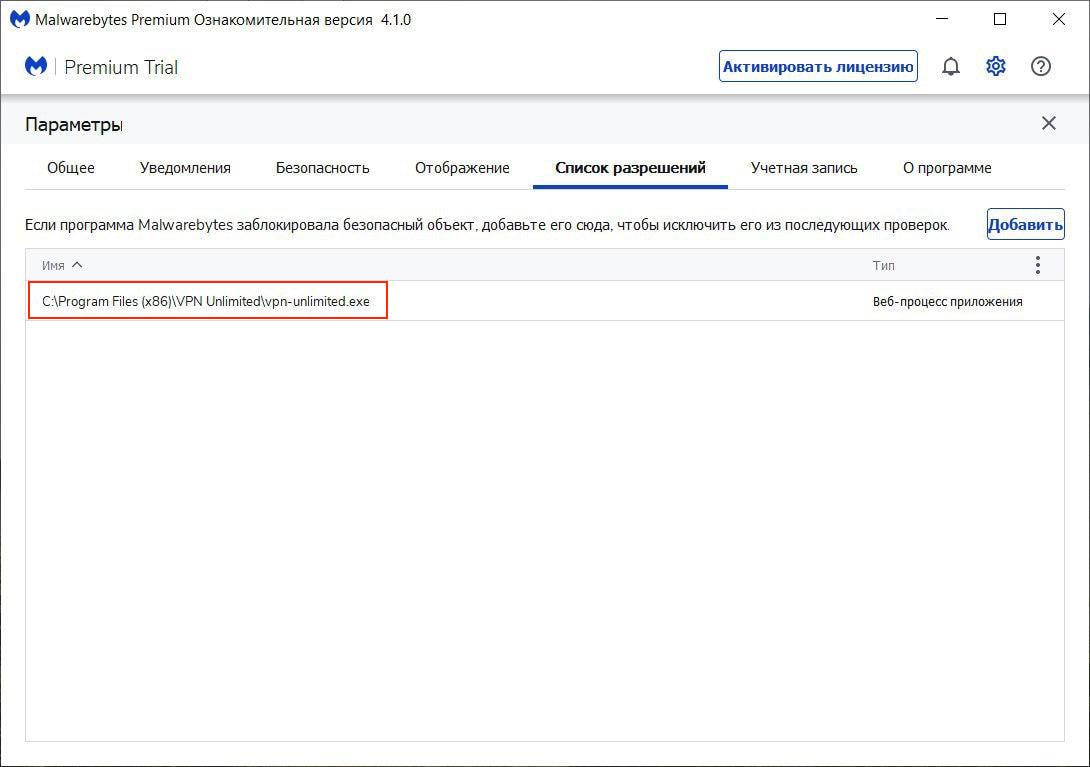Open the three-dot menu in the table header
Screen dimensions: 1090x767
click(x=1037, y=265)
